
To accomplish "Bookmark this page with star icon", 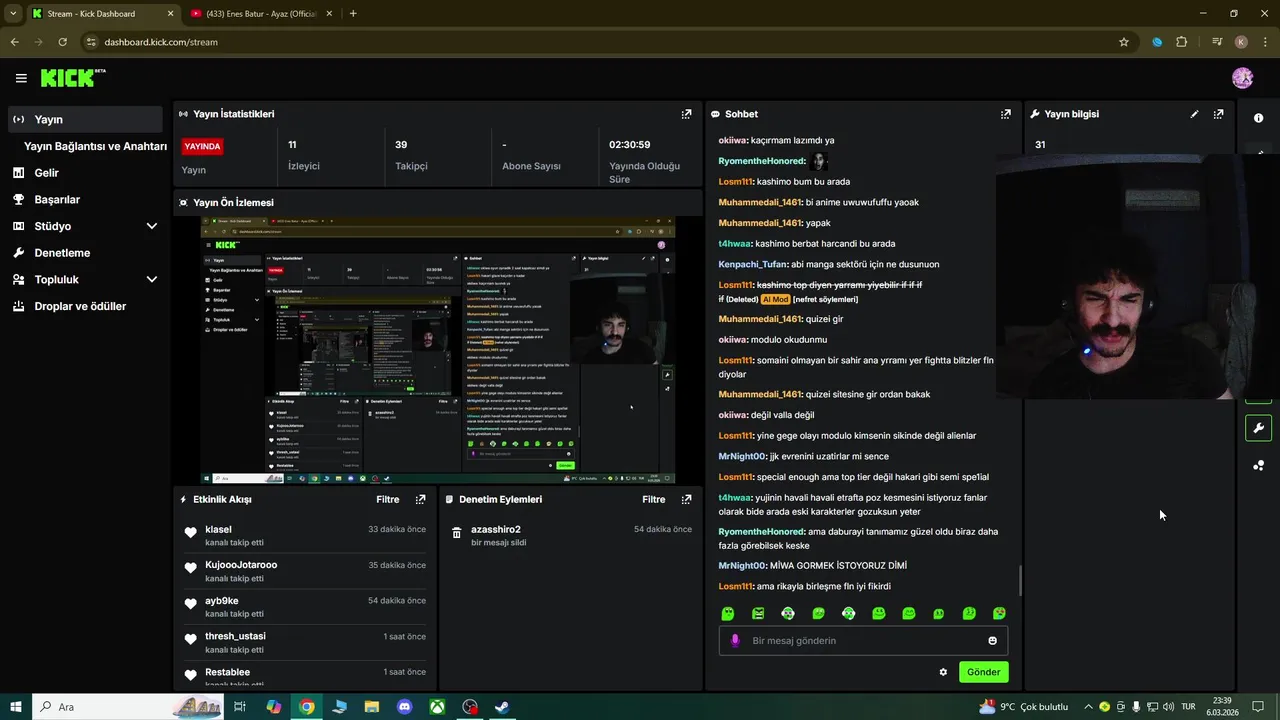I will pyautogui.click(x=1124, y=42).
